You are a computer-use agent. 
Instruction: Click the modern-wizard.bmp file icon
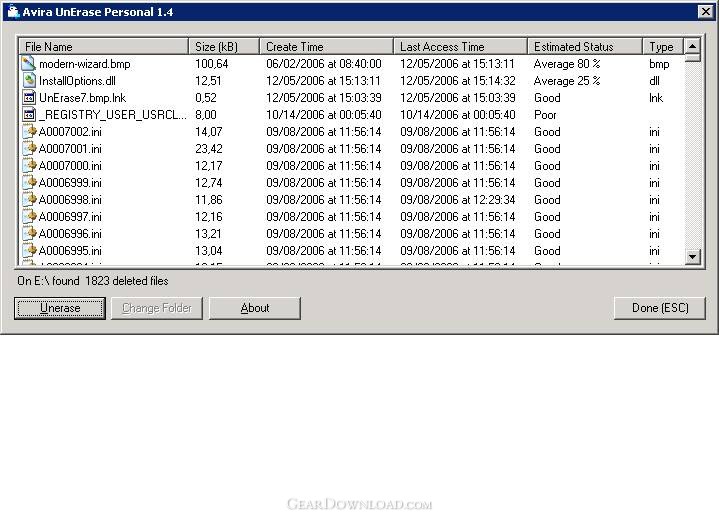(29, 64)
